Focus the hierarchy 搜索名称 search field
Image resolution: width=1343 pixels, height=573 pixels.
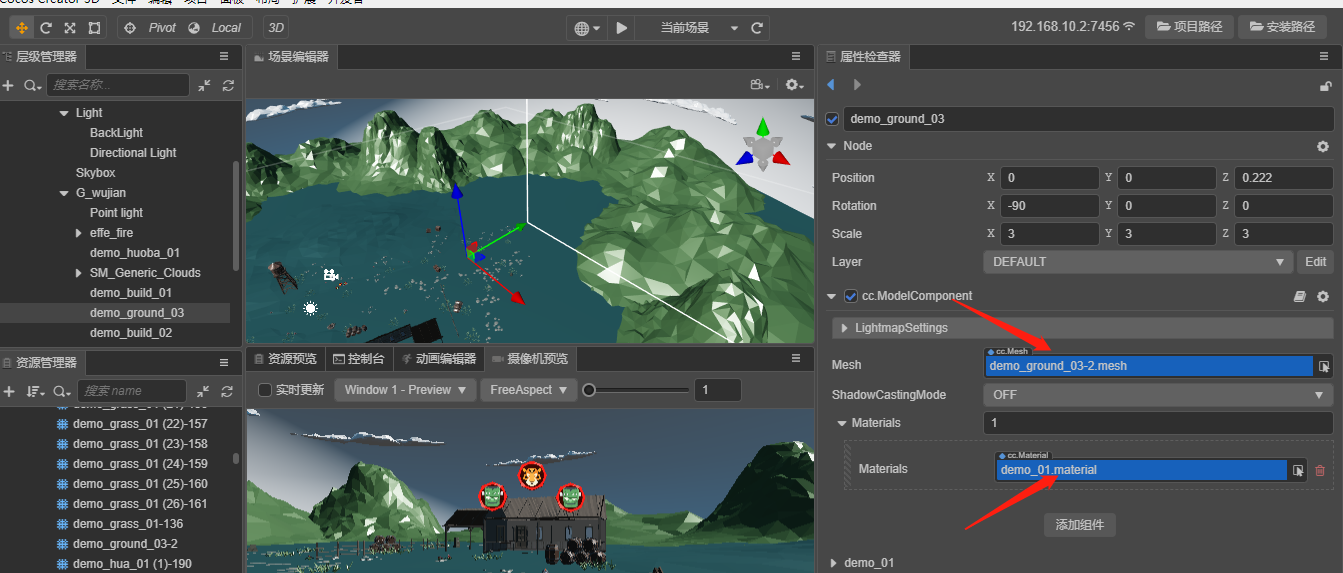(117, 86)
